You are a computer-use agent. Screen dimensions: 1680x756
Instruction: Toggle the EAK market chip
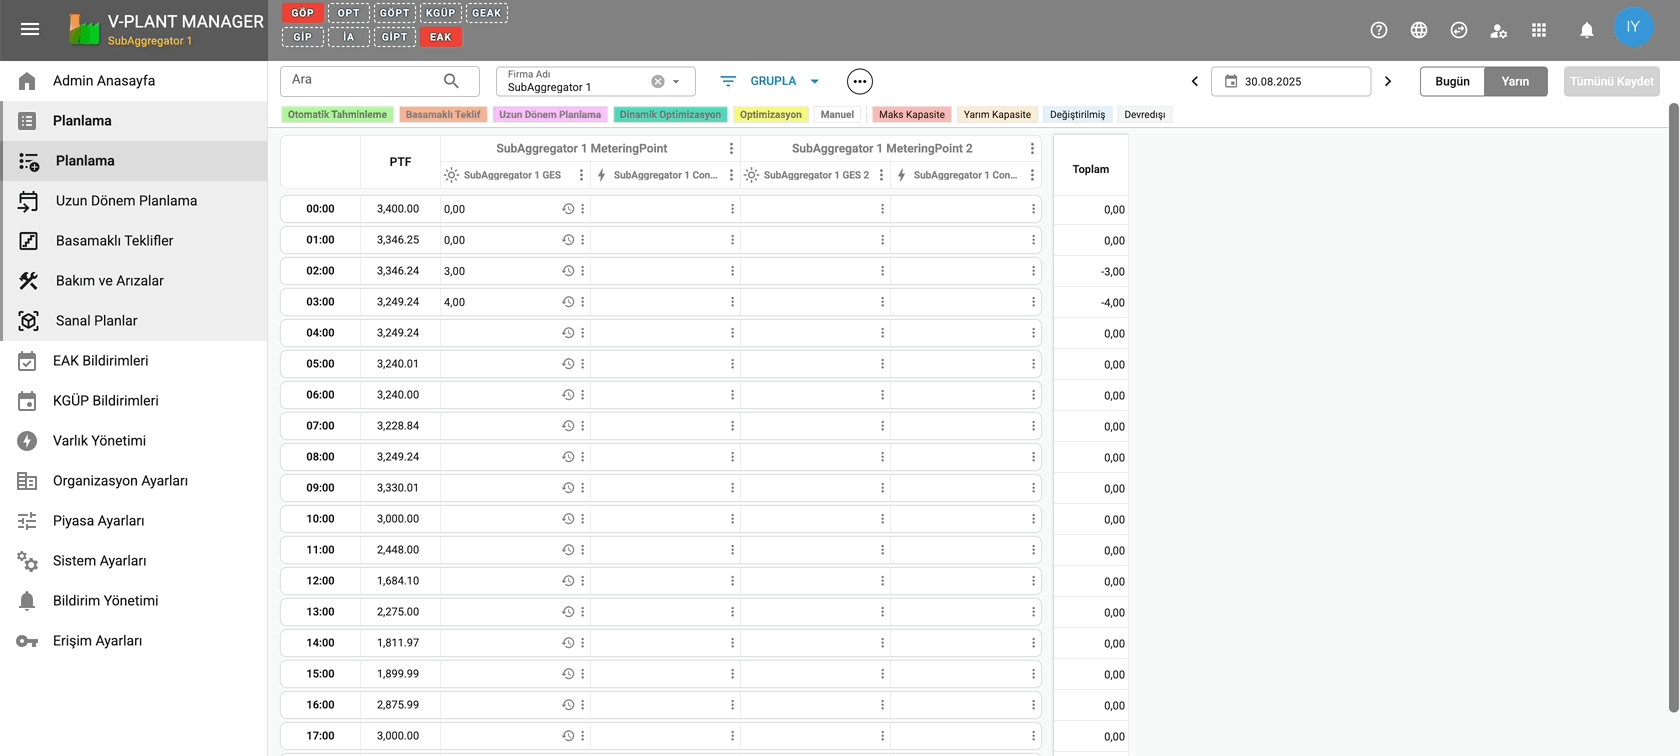(x=440, y=37)
